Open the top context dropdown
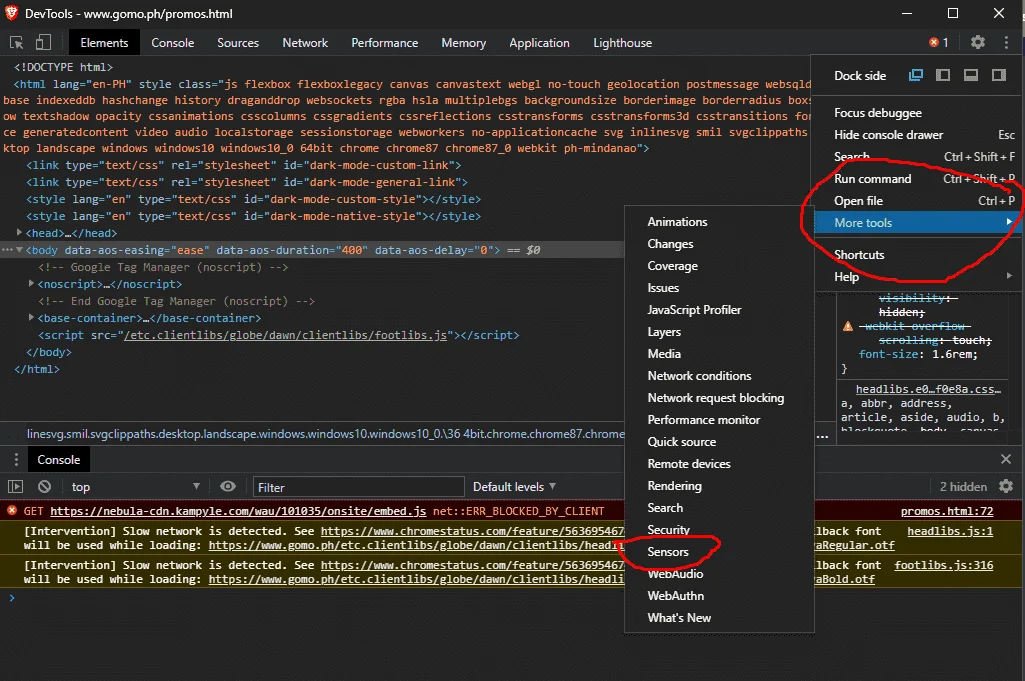1025x681 pixels. [x=135, y=487]
